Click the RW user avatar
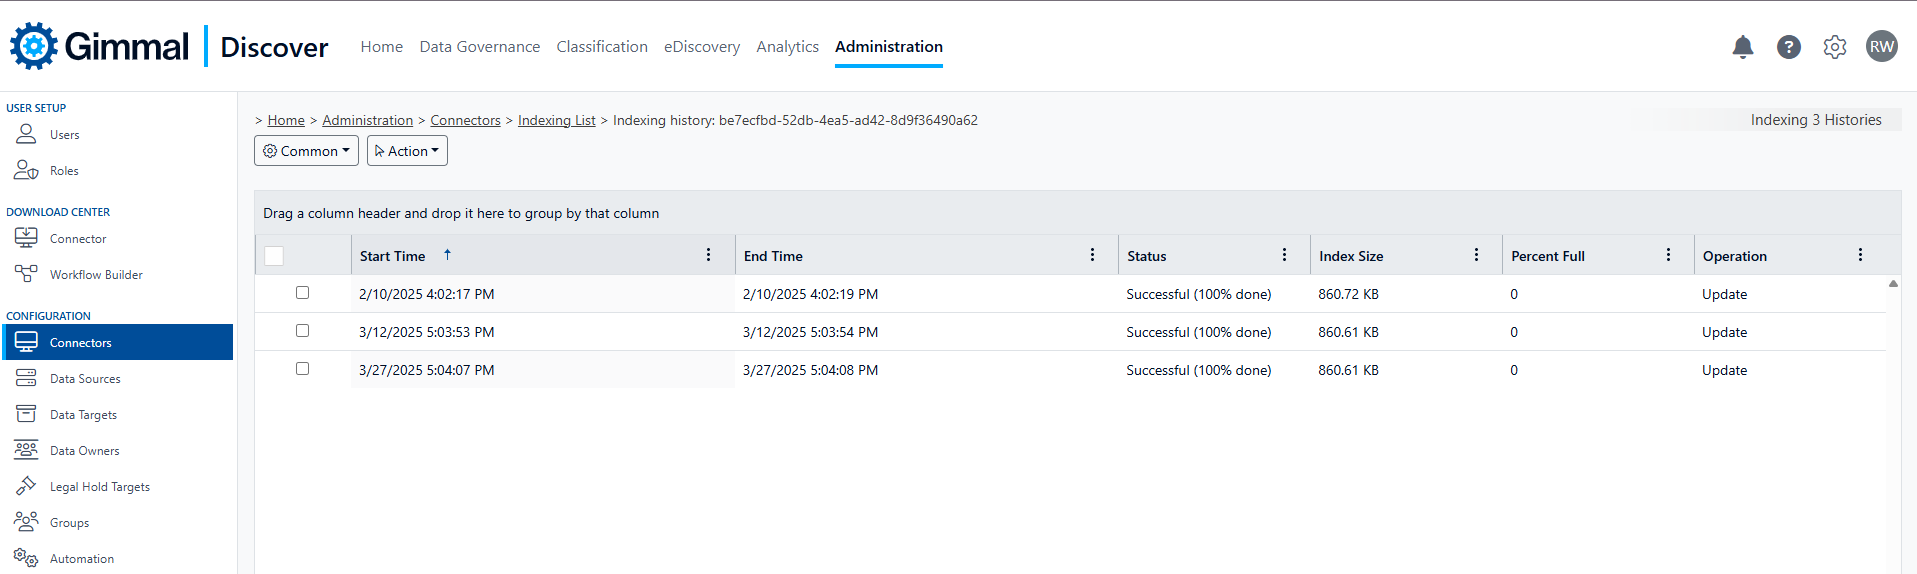The image size is (1917, 574). [1881, 47]
